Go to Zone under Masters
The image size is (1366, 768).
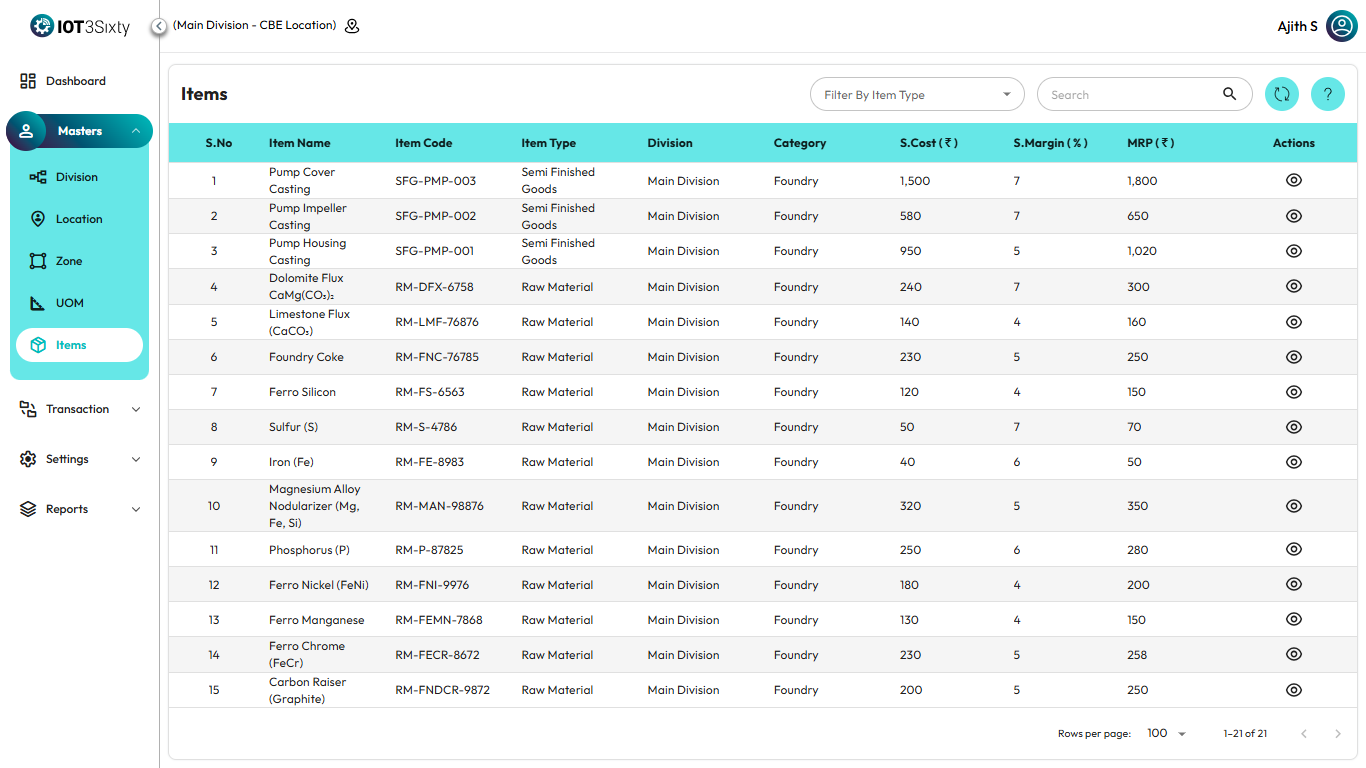[68, 261]
